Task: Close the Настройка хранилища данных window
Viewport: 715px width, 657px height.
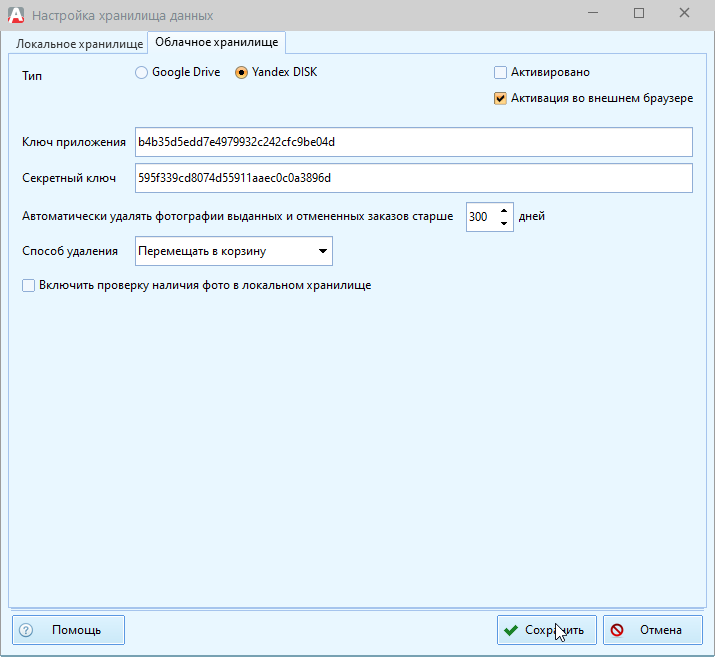Action: [x=684, y=15]
